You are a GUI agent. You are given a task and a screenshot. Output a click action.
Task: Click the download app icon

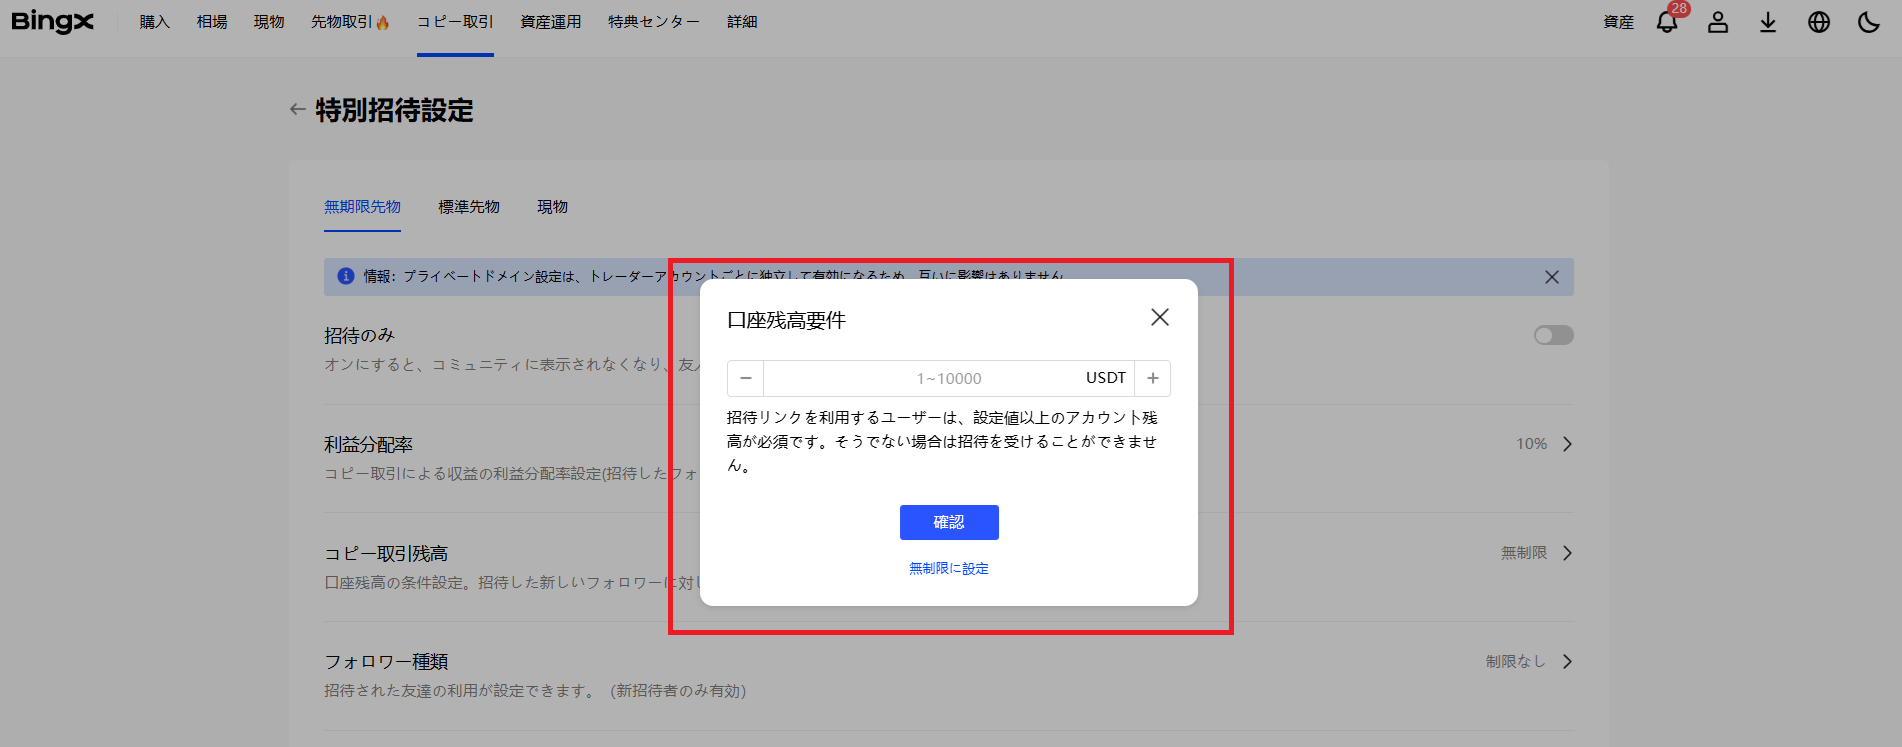click(1768, 22)
